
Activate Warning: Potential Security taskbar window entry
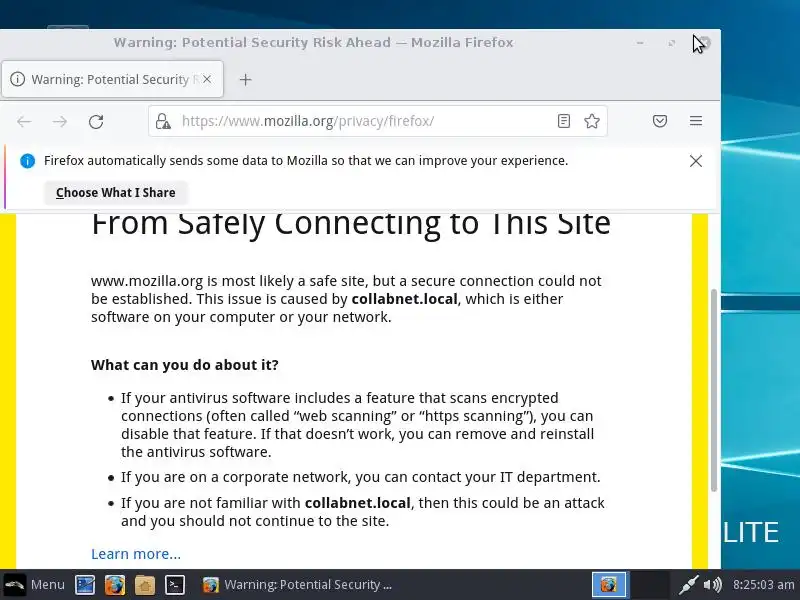297,585
